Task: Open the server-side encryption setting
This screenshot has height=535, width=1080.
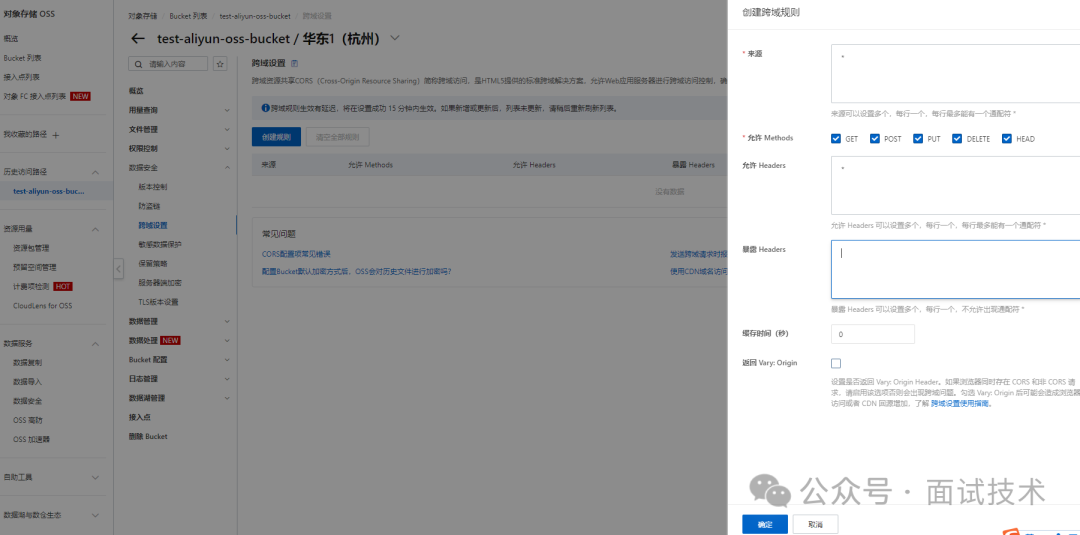Action: pyautogui.click(x=160, y=282)
